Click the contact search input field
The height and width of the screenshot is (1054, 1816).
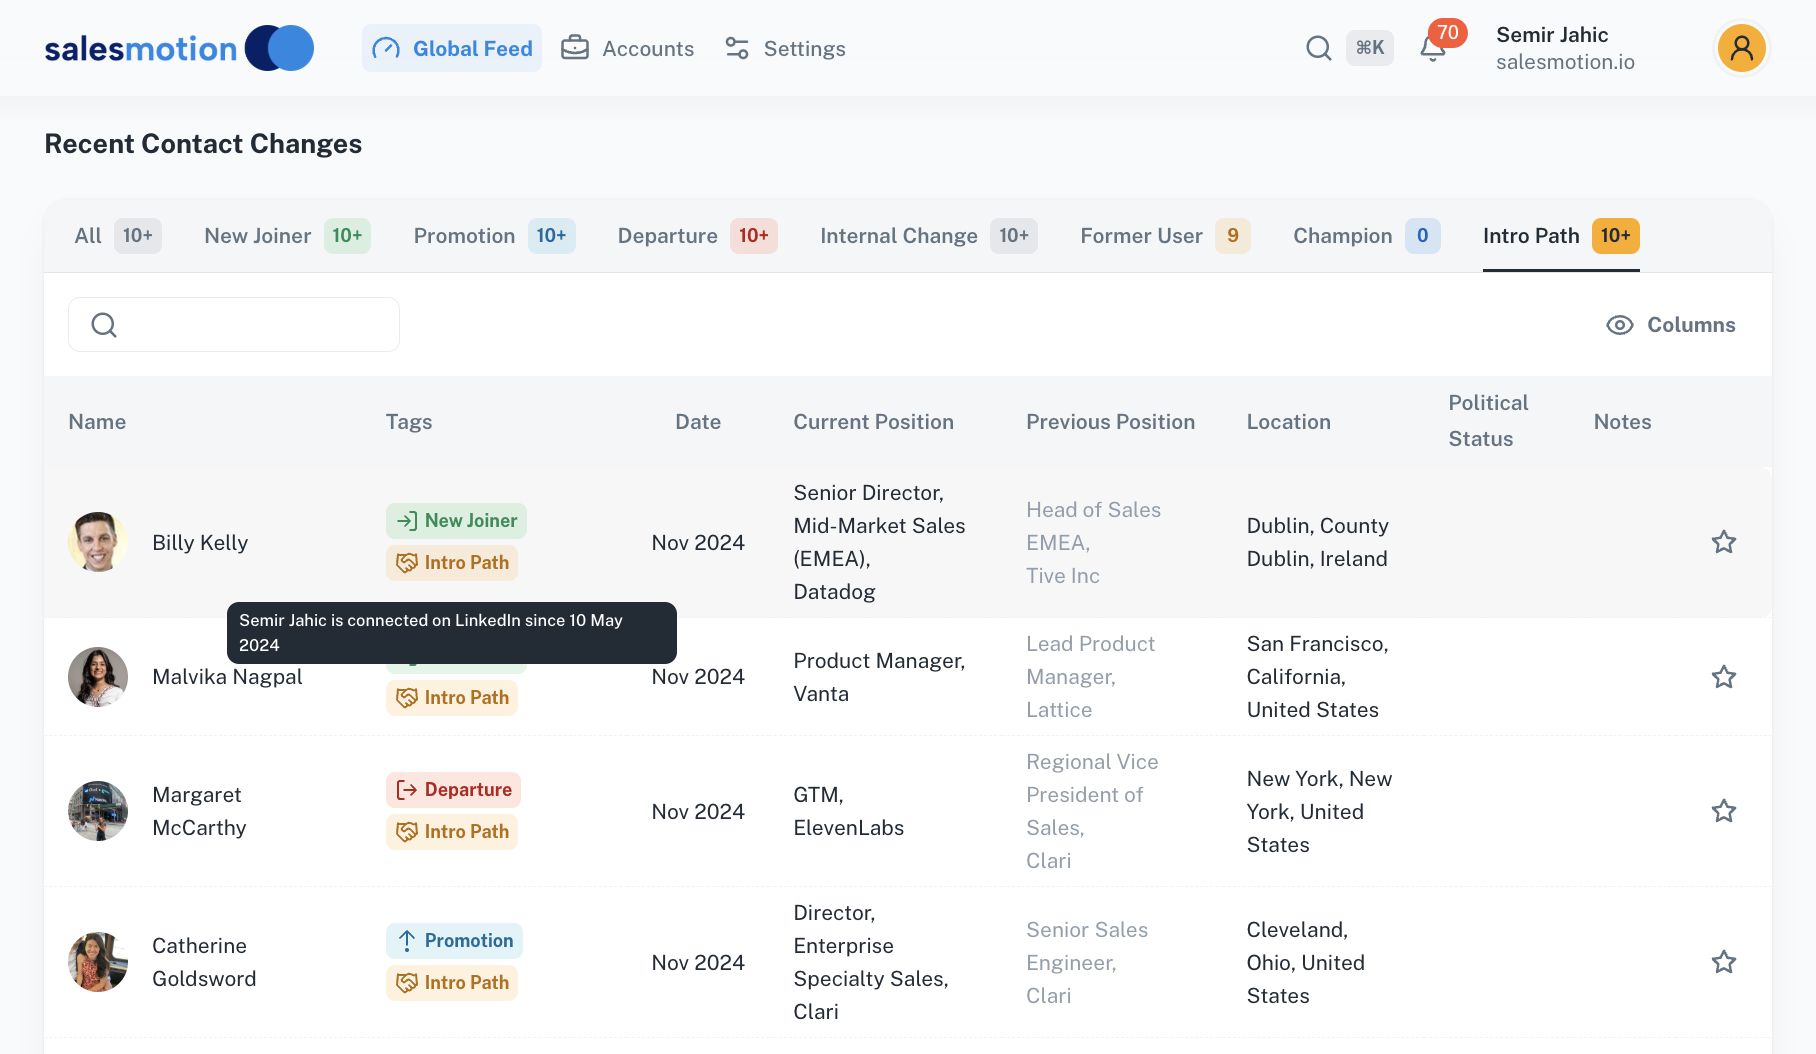point(234,324)
